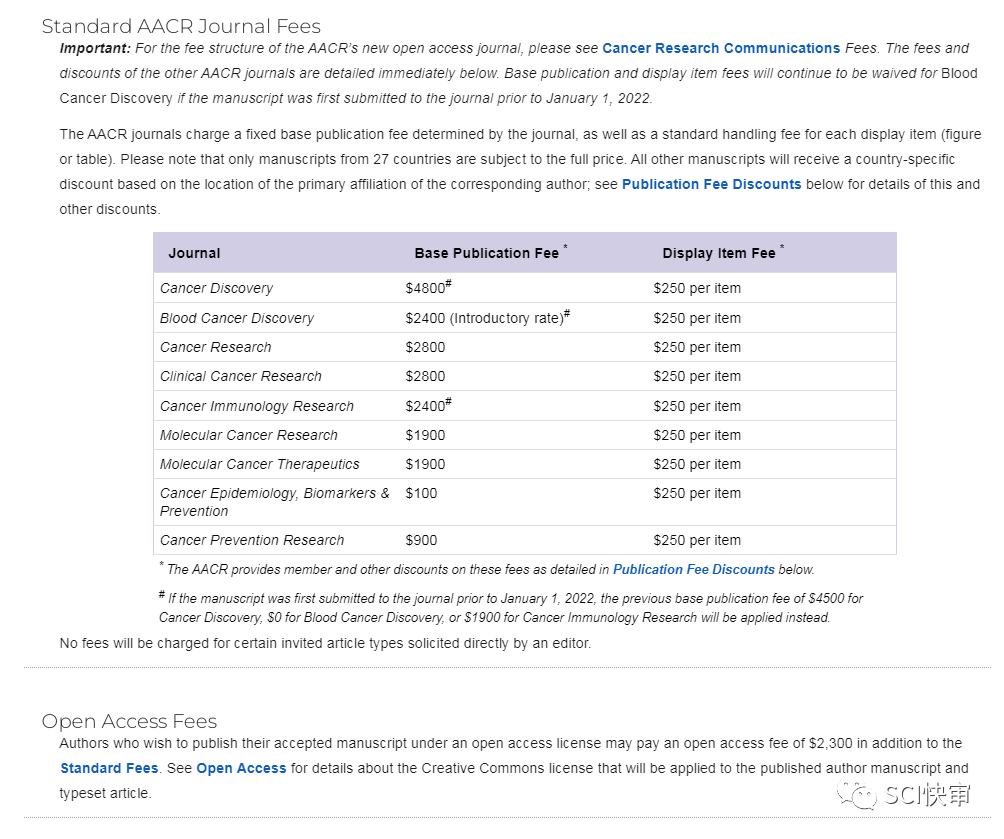The height and width of the screenshot is (839, 1004).
Task: Select the Base Publication Fee column header
Action: click(487, 253)
